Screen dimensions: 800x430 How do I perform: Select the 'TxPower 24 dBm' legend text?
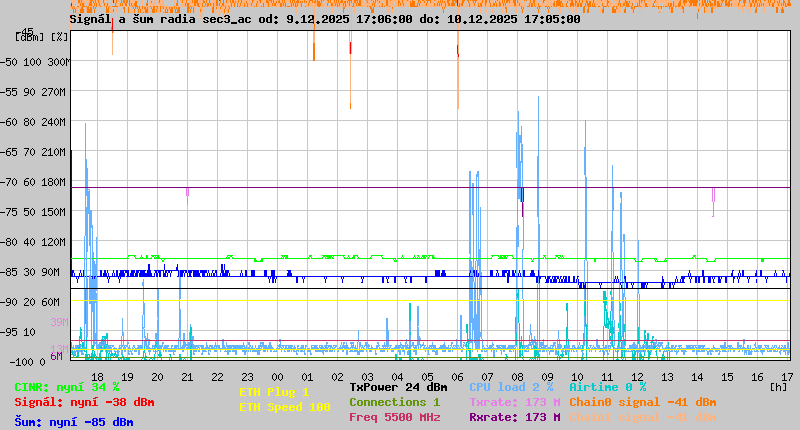tap(398, 387)
